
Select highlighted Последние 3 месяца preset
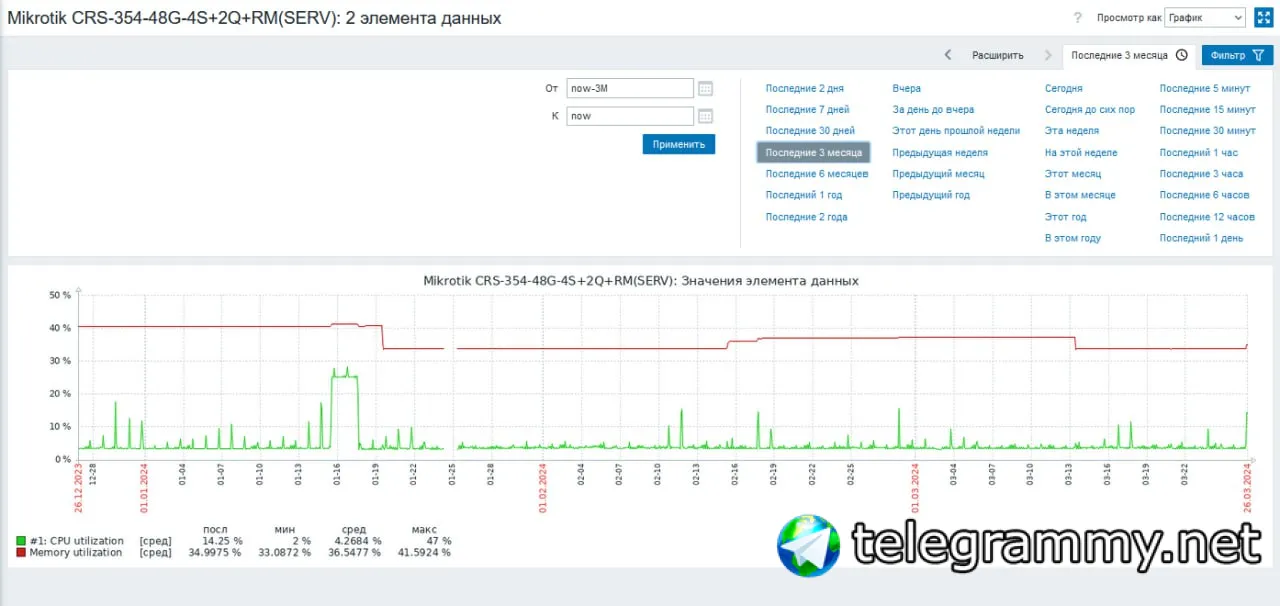(x=813, y=152)
